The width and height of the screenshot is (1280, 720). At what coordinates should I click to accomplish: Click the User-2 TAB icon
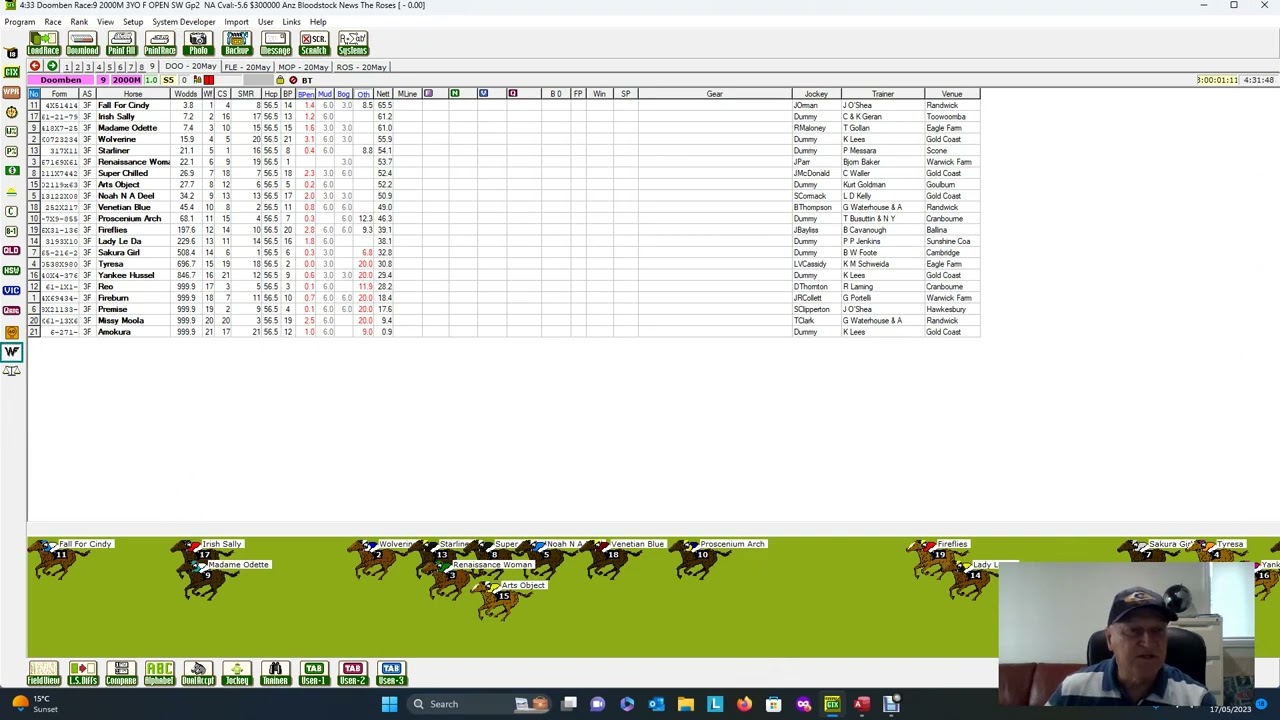click(x=352, y=673)
